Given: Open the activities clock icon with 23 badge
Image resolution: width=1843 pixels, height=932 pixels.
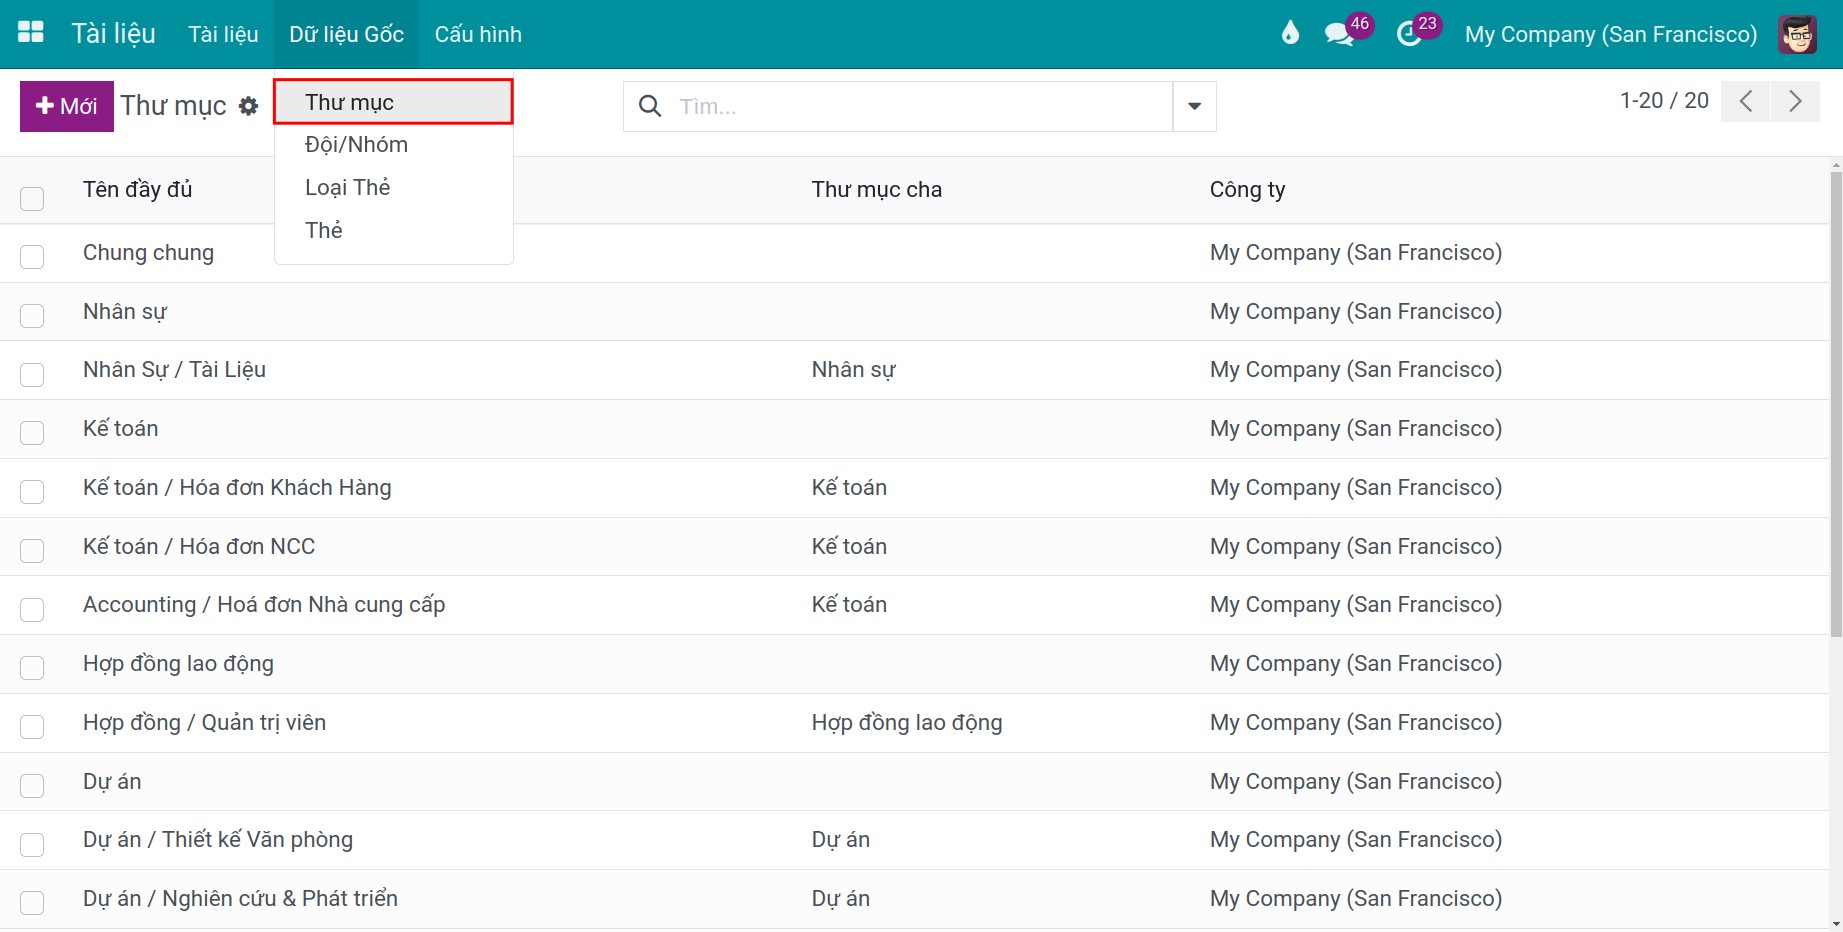Looking at the screenshot, I should pos(1409,34).
